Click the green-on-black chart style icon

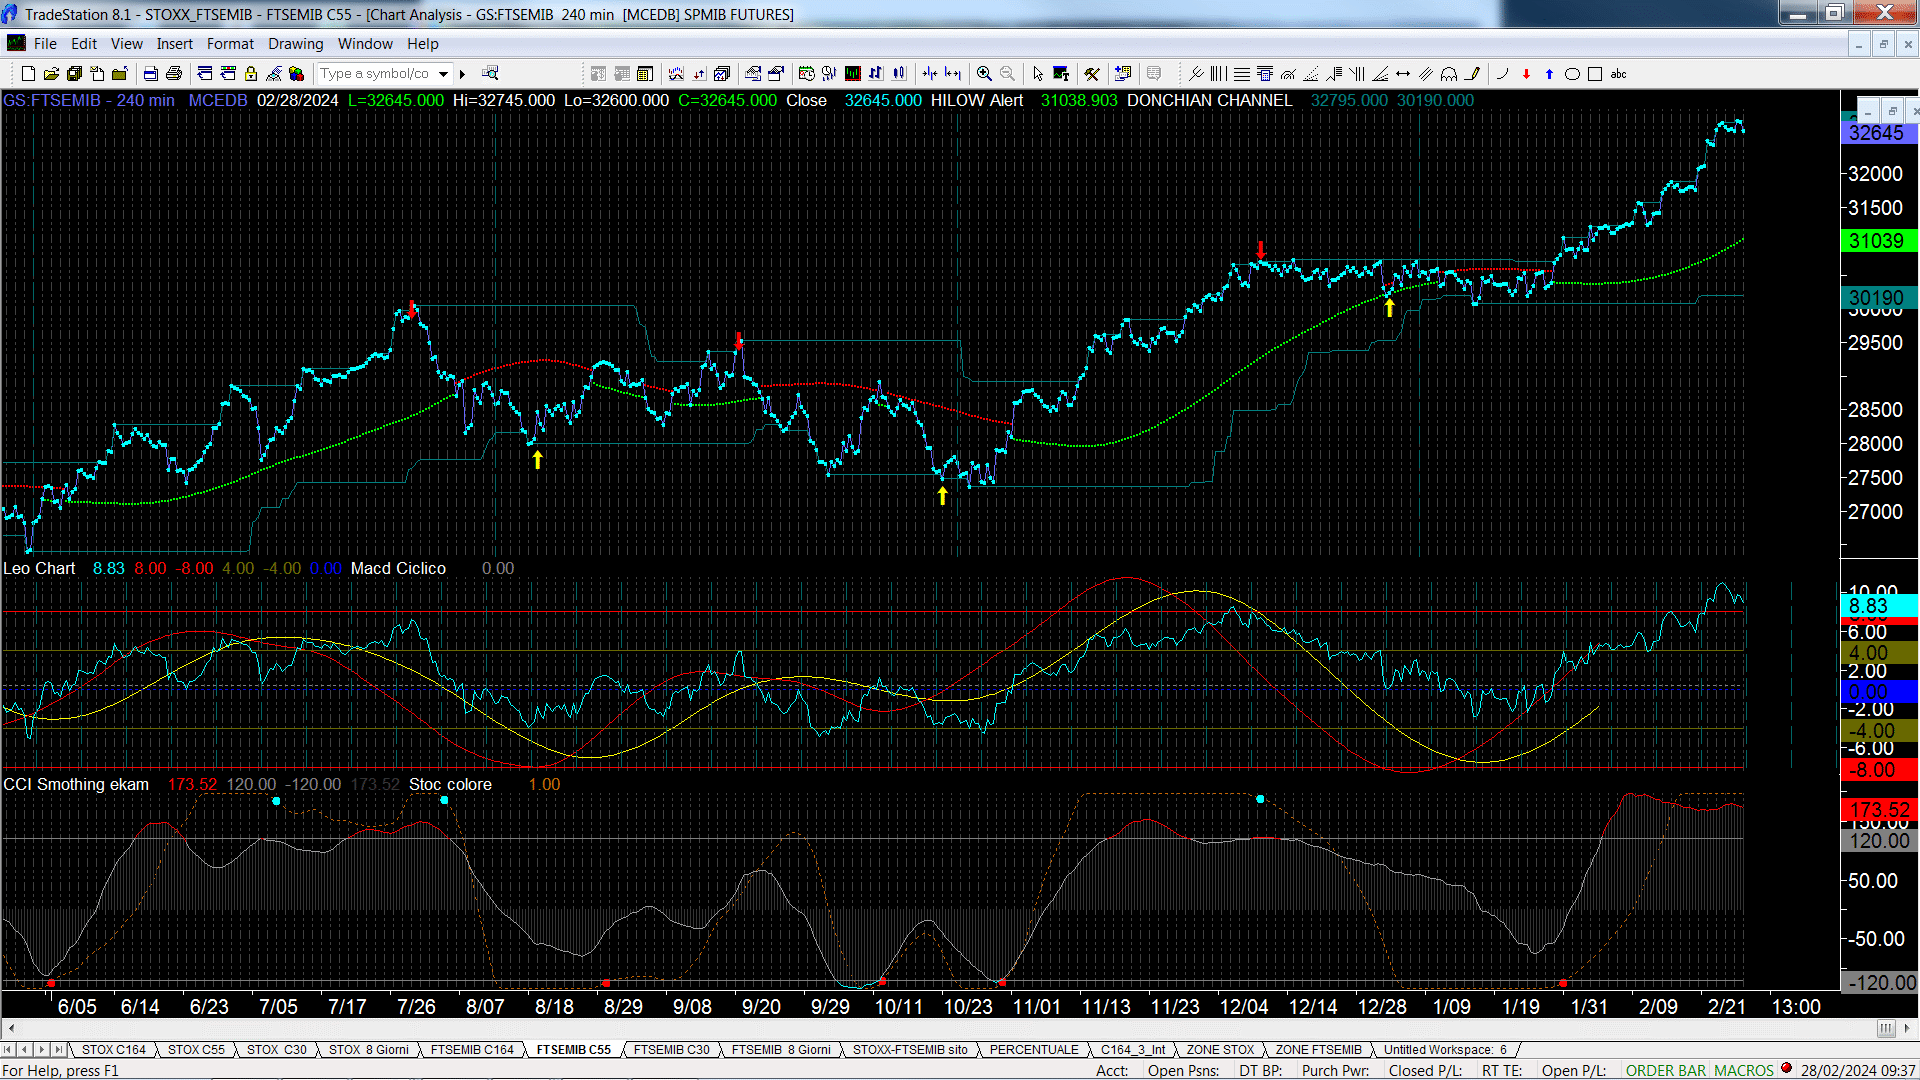click(853, 74)
